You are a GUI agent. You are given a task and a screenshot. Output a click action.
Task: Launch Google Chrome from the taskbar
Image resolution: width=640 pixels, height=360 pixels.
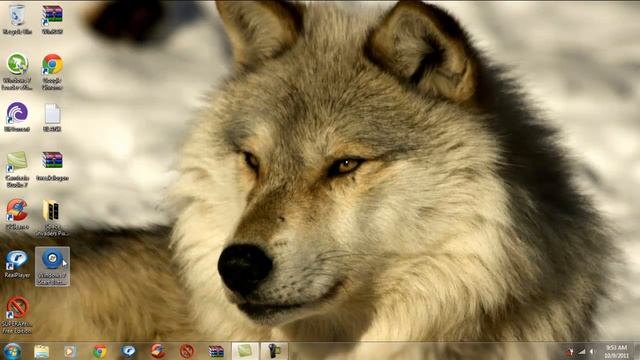click(100, 351)
